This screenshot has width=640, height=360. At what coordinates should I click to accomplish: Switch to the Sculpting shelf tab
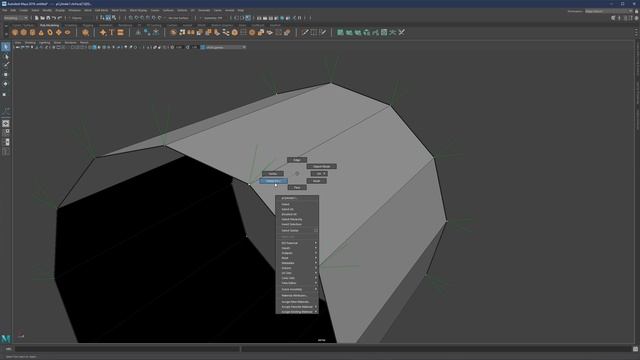[x=71, y=25]
